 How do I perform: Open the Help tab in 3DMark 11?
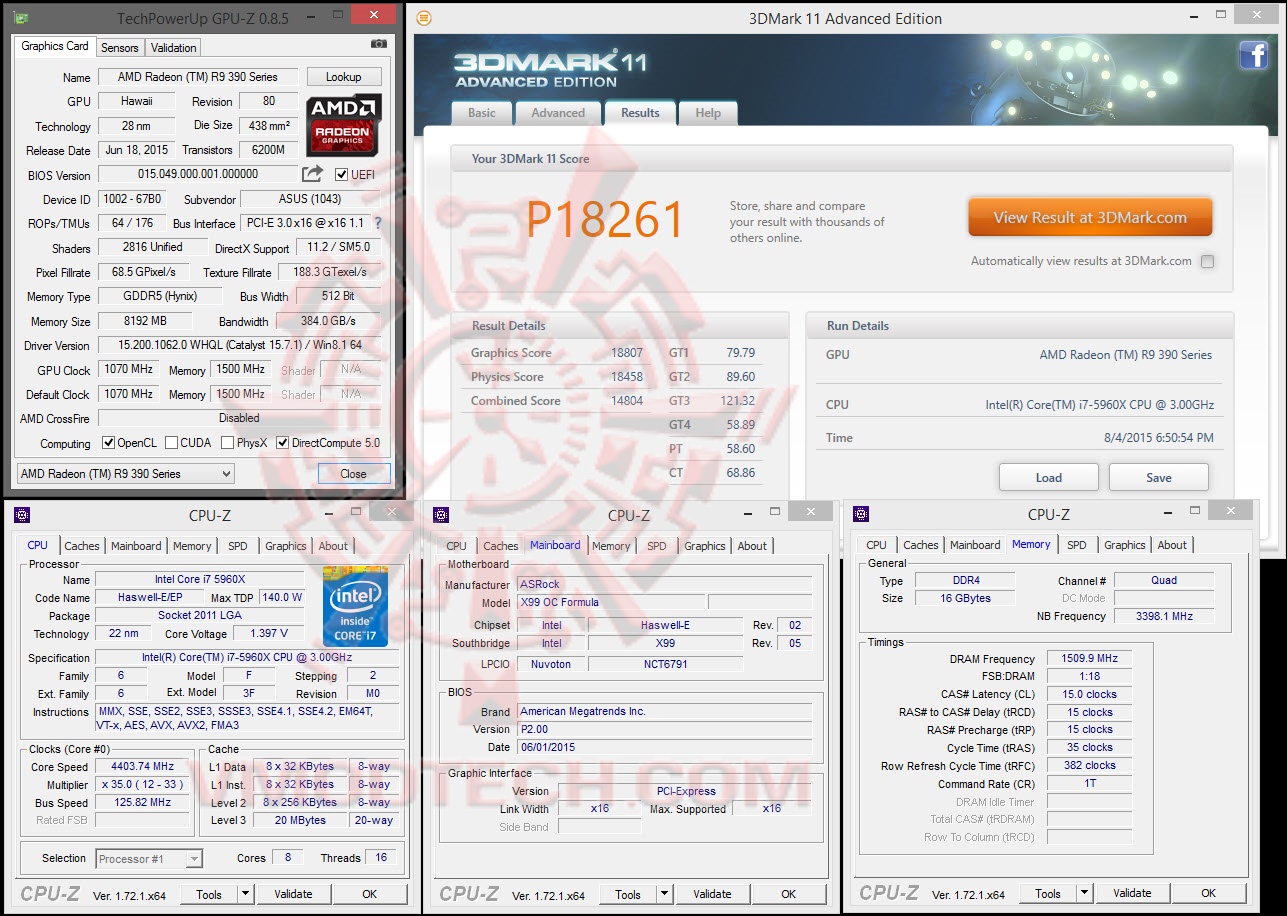point(708,113)
